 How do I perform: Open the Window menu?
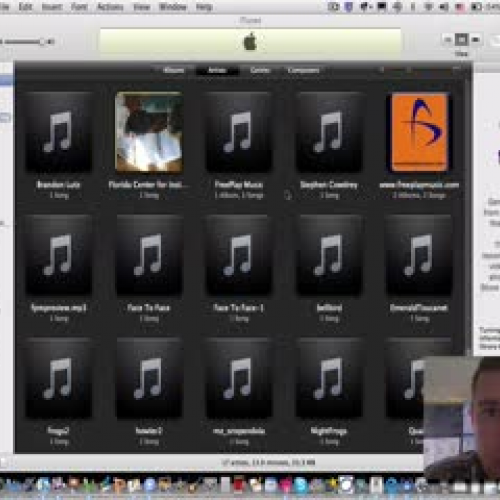click(172, 7)
